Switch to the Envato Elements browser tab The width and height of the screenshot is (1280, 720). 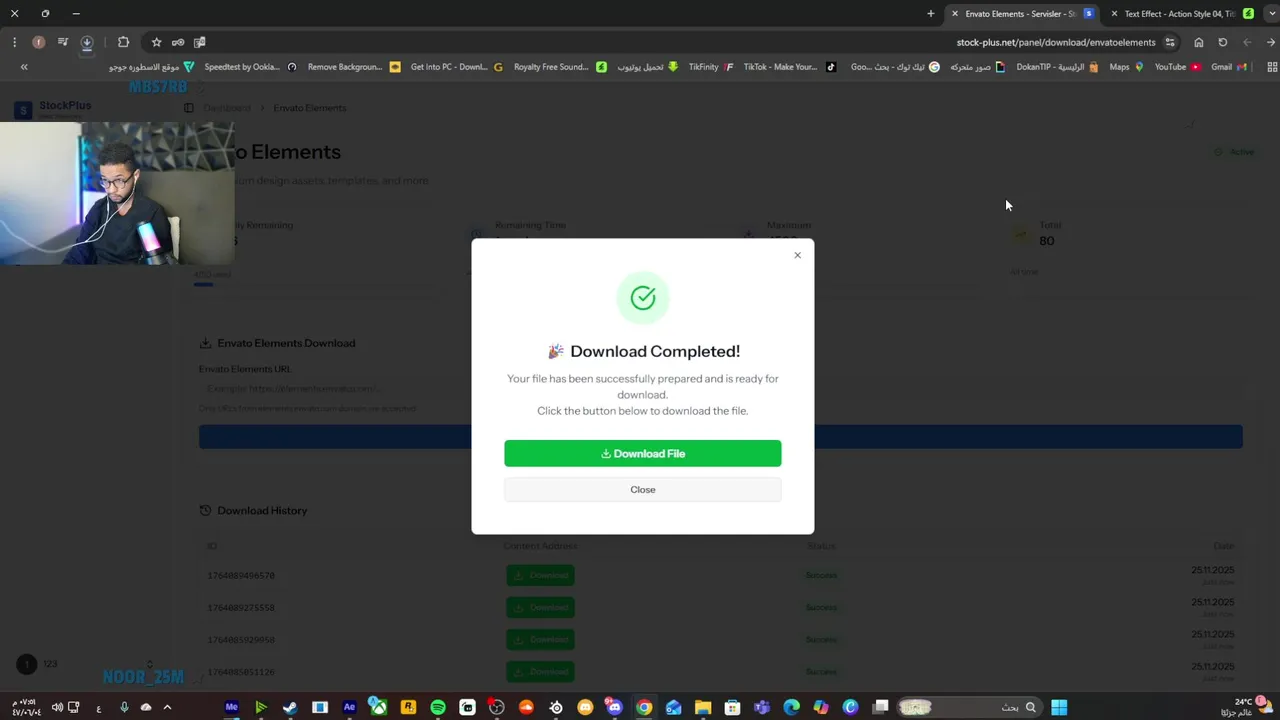pyautogui.click(x=1020, y=14)
